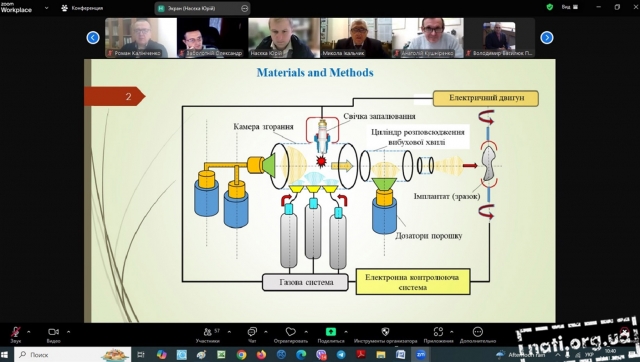Expand arrow beside Чат

(266, 332)
